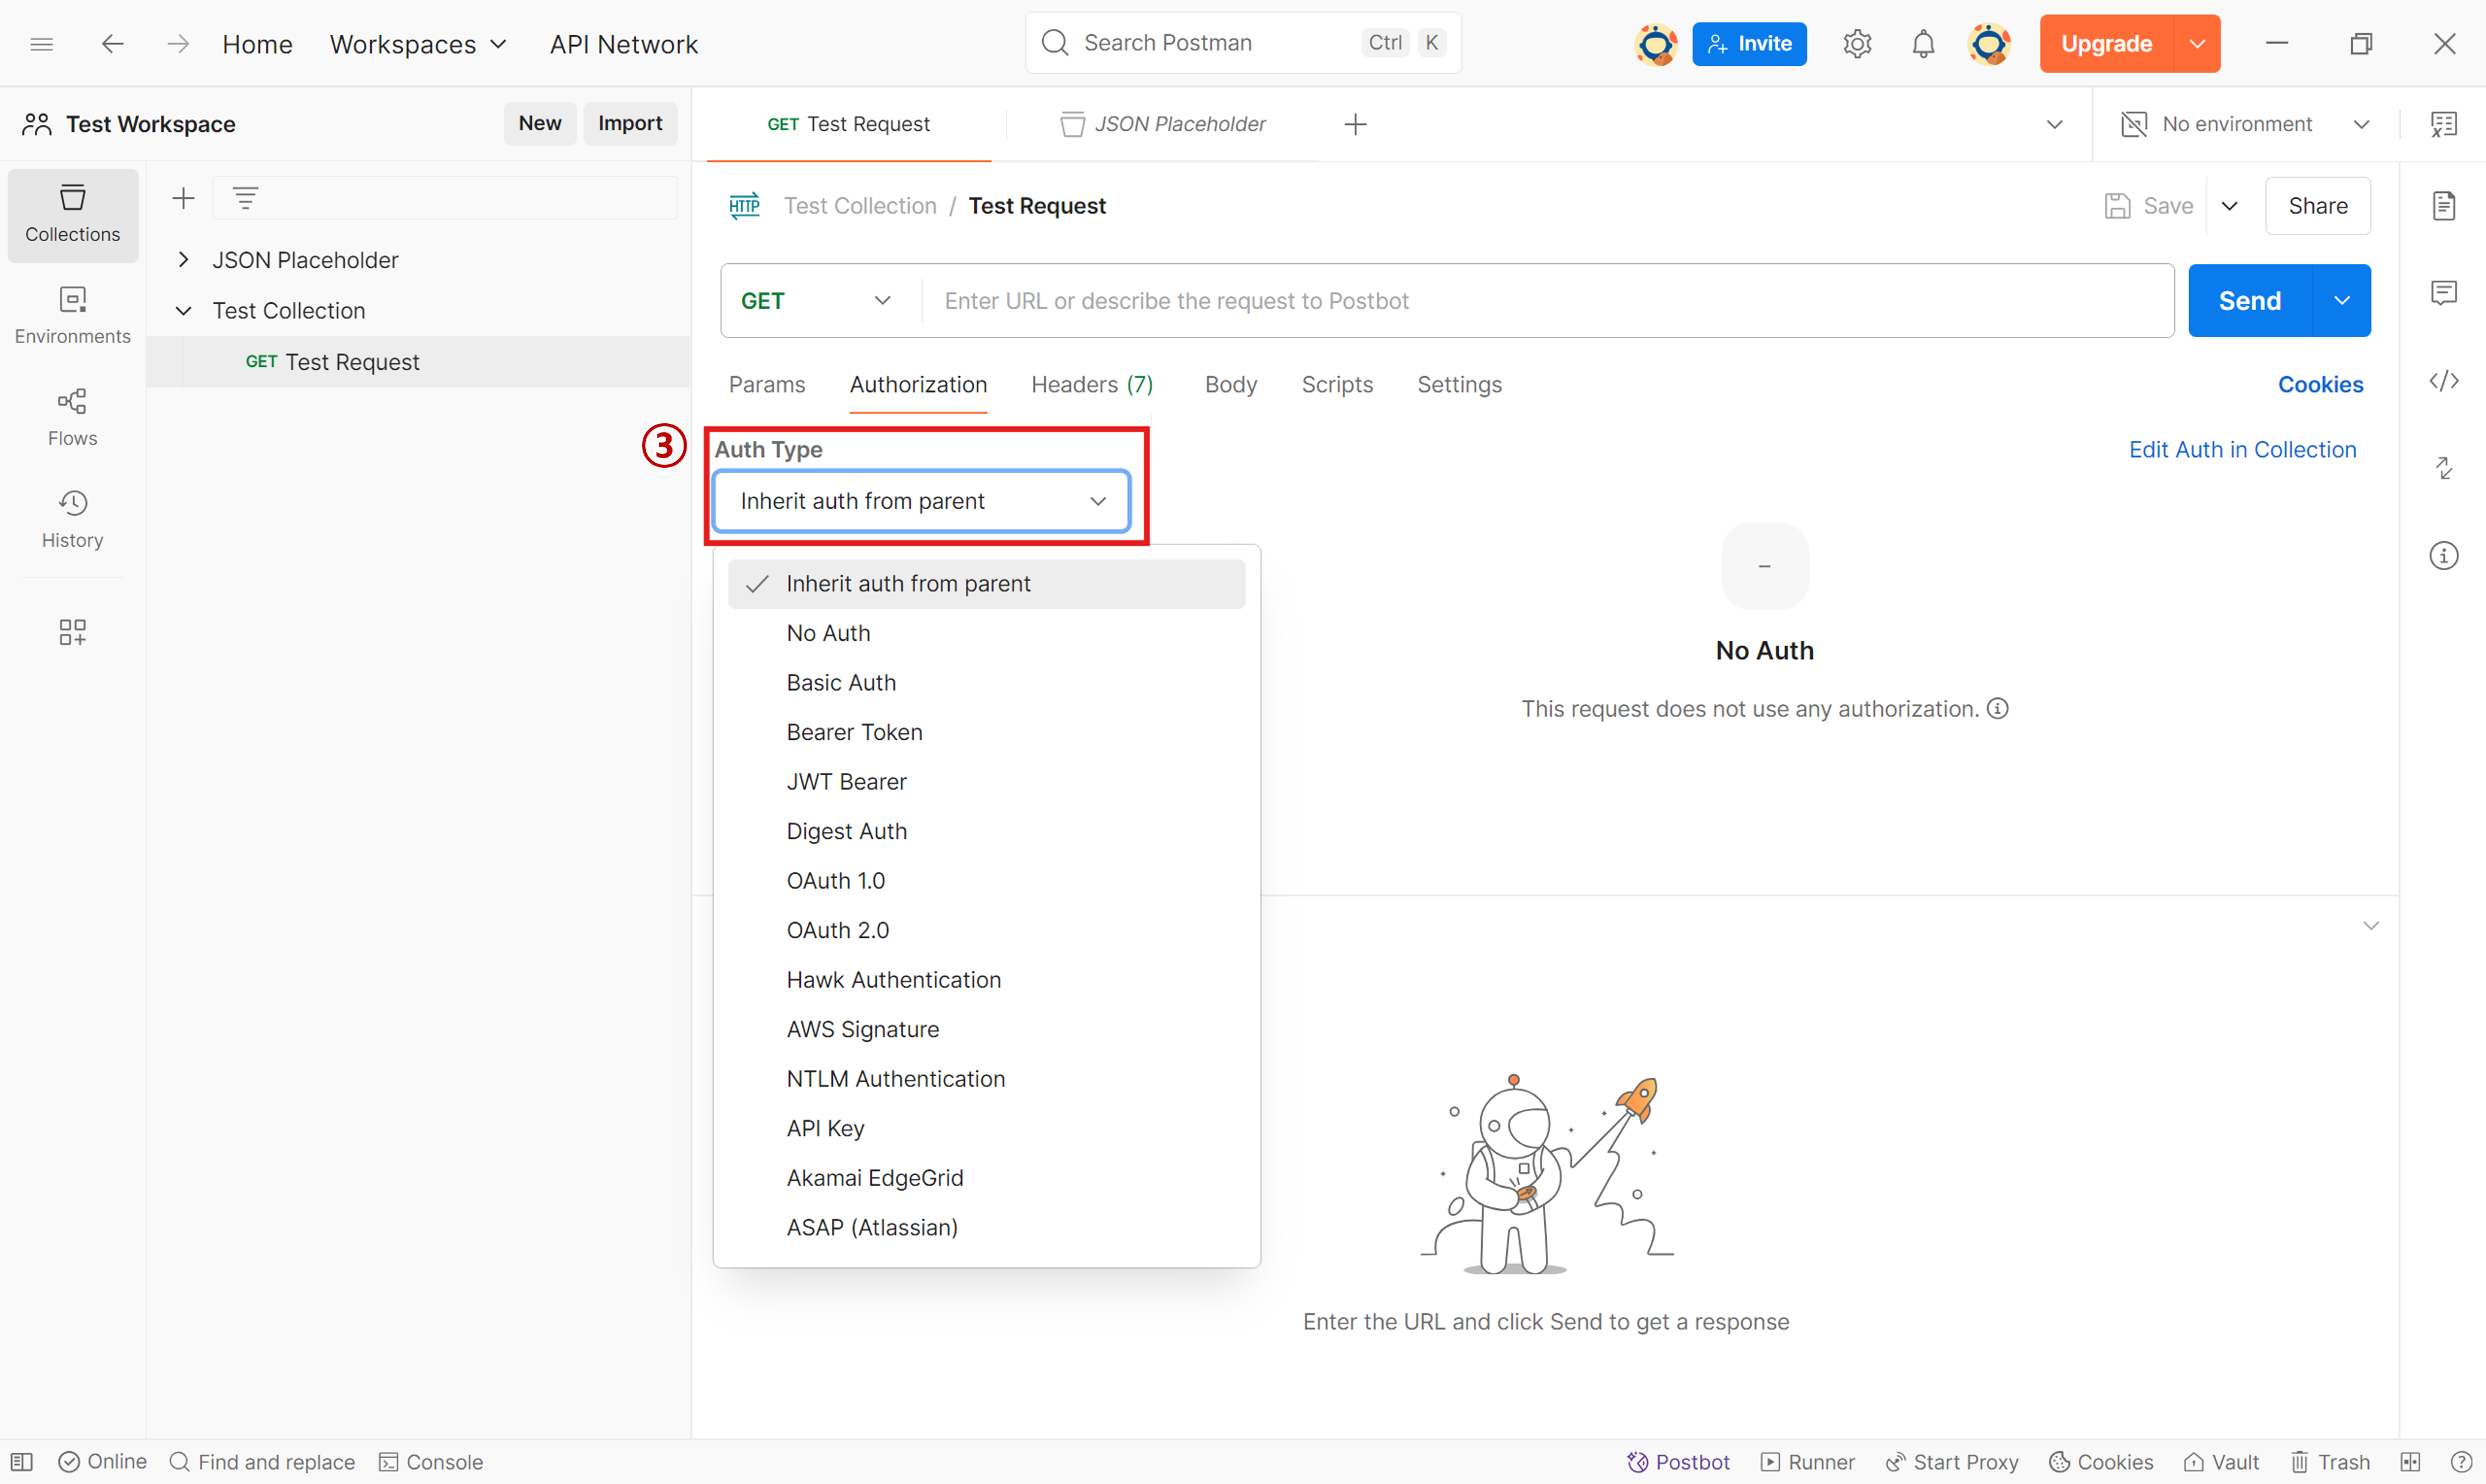
Task: Click Start Proxy in status bar
Action: point(1951,1462)
